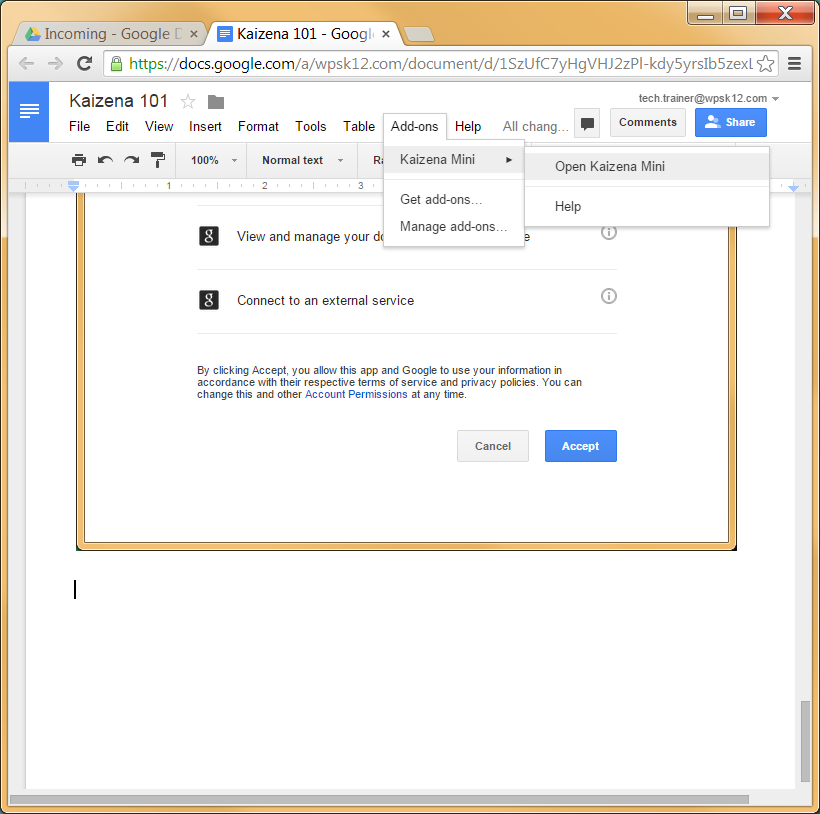The image size is (820, 814).
Task: Click the horizontal scrollbar thumb
Action: [x=379, y=800]
